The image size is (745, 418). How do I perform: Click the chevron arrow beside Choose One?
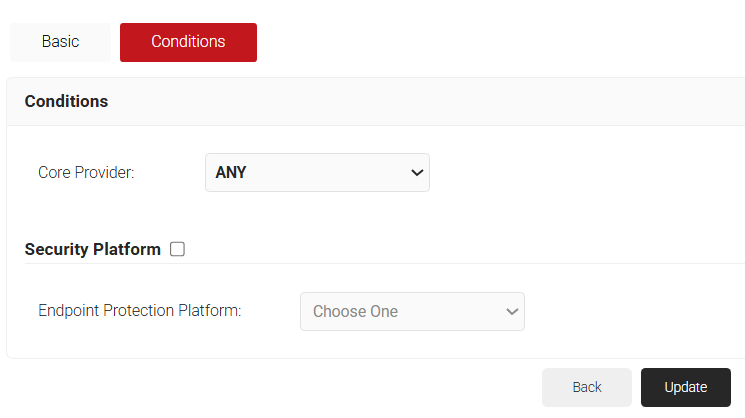click(512, 312)
